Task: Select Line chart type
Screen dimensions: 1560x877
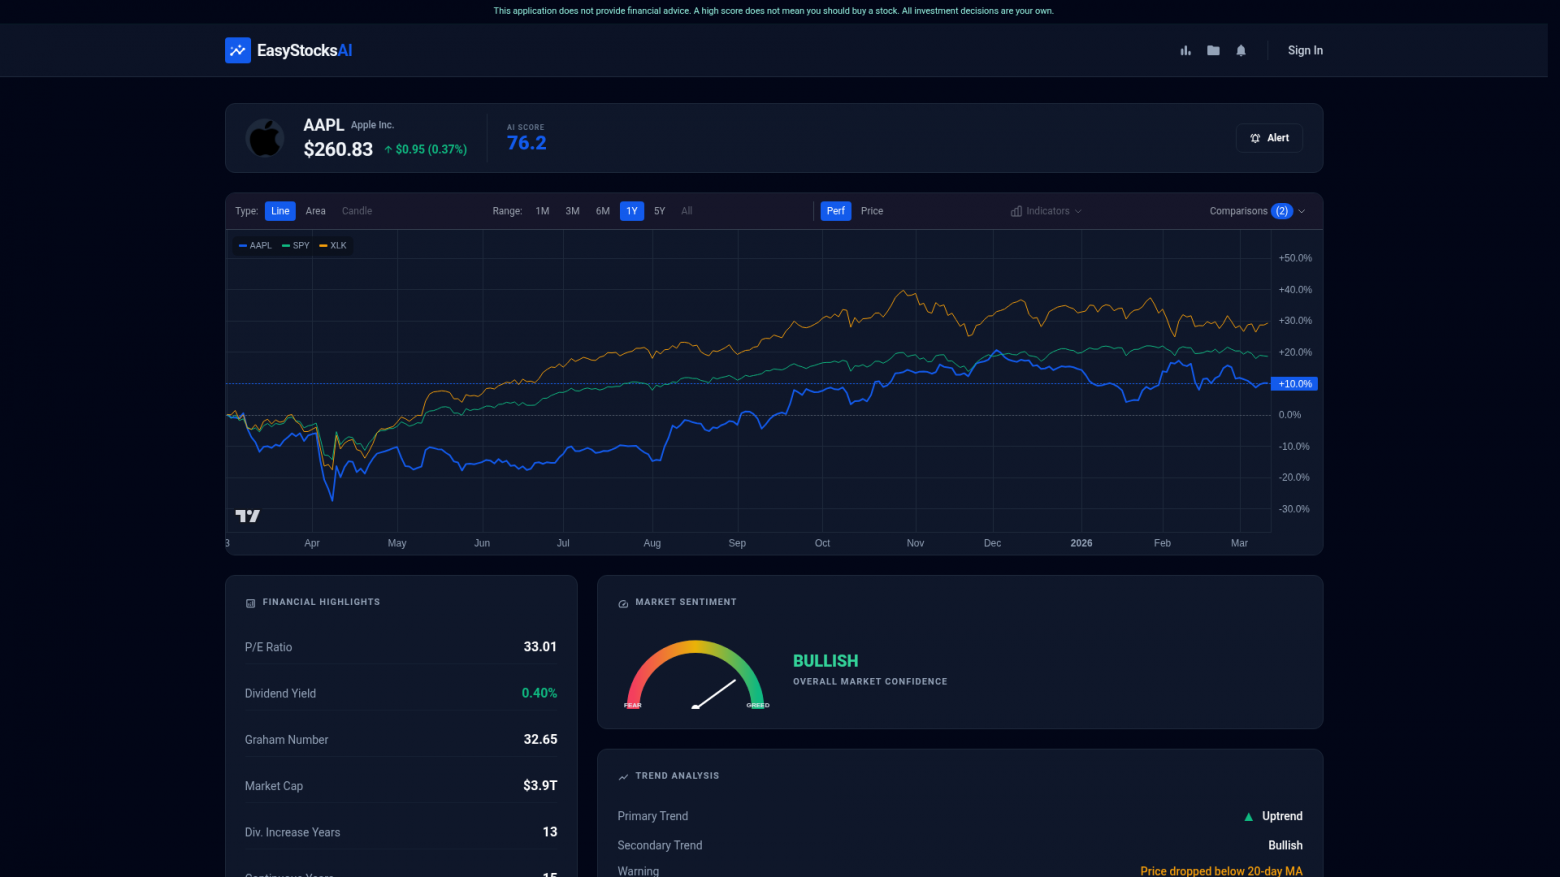Action: 280,211
